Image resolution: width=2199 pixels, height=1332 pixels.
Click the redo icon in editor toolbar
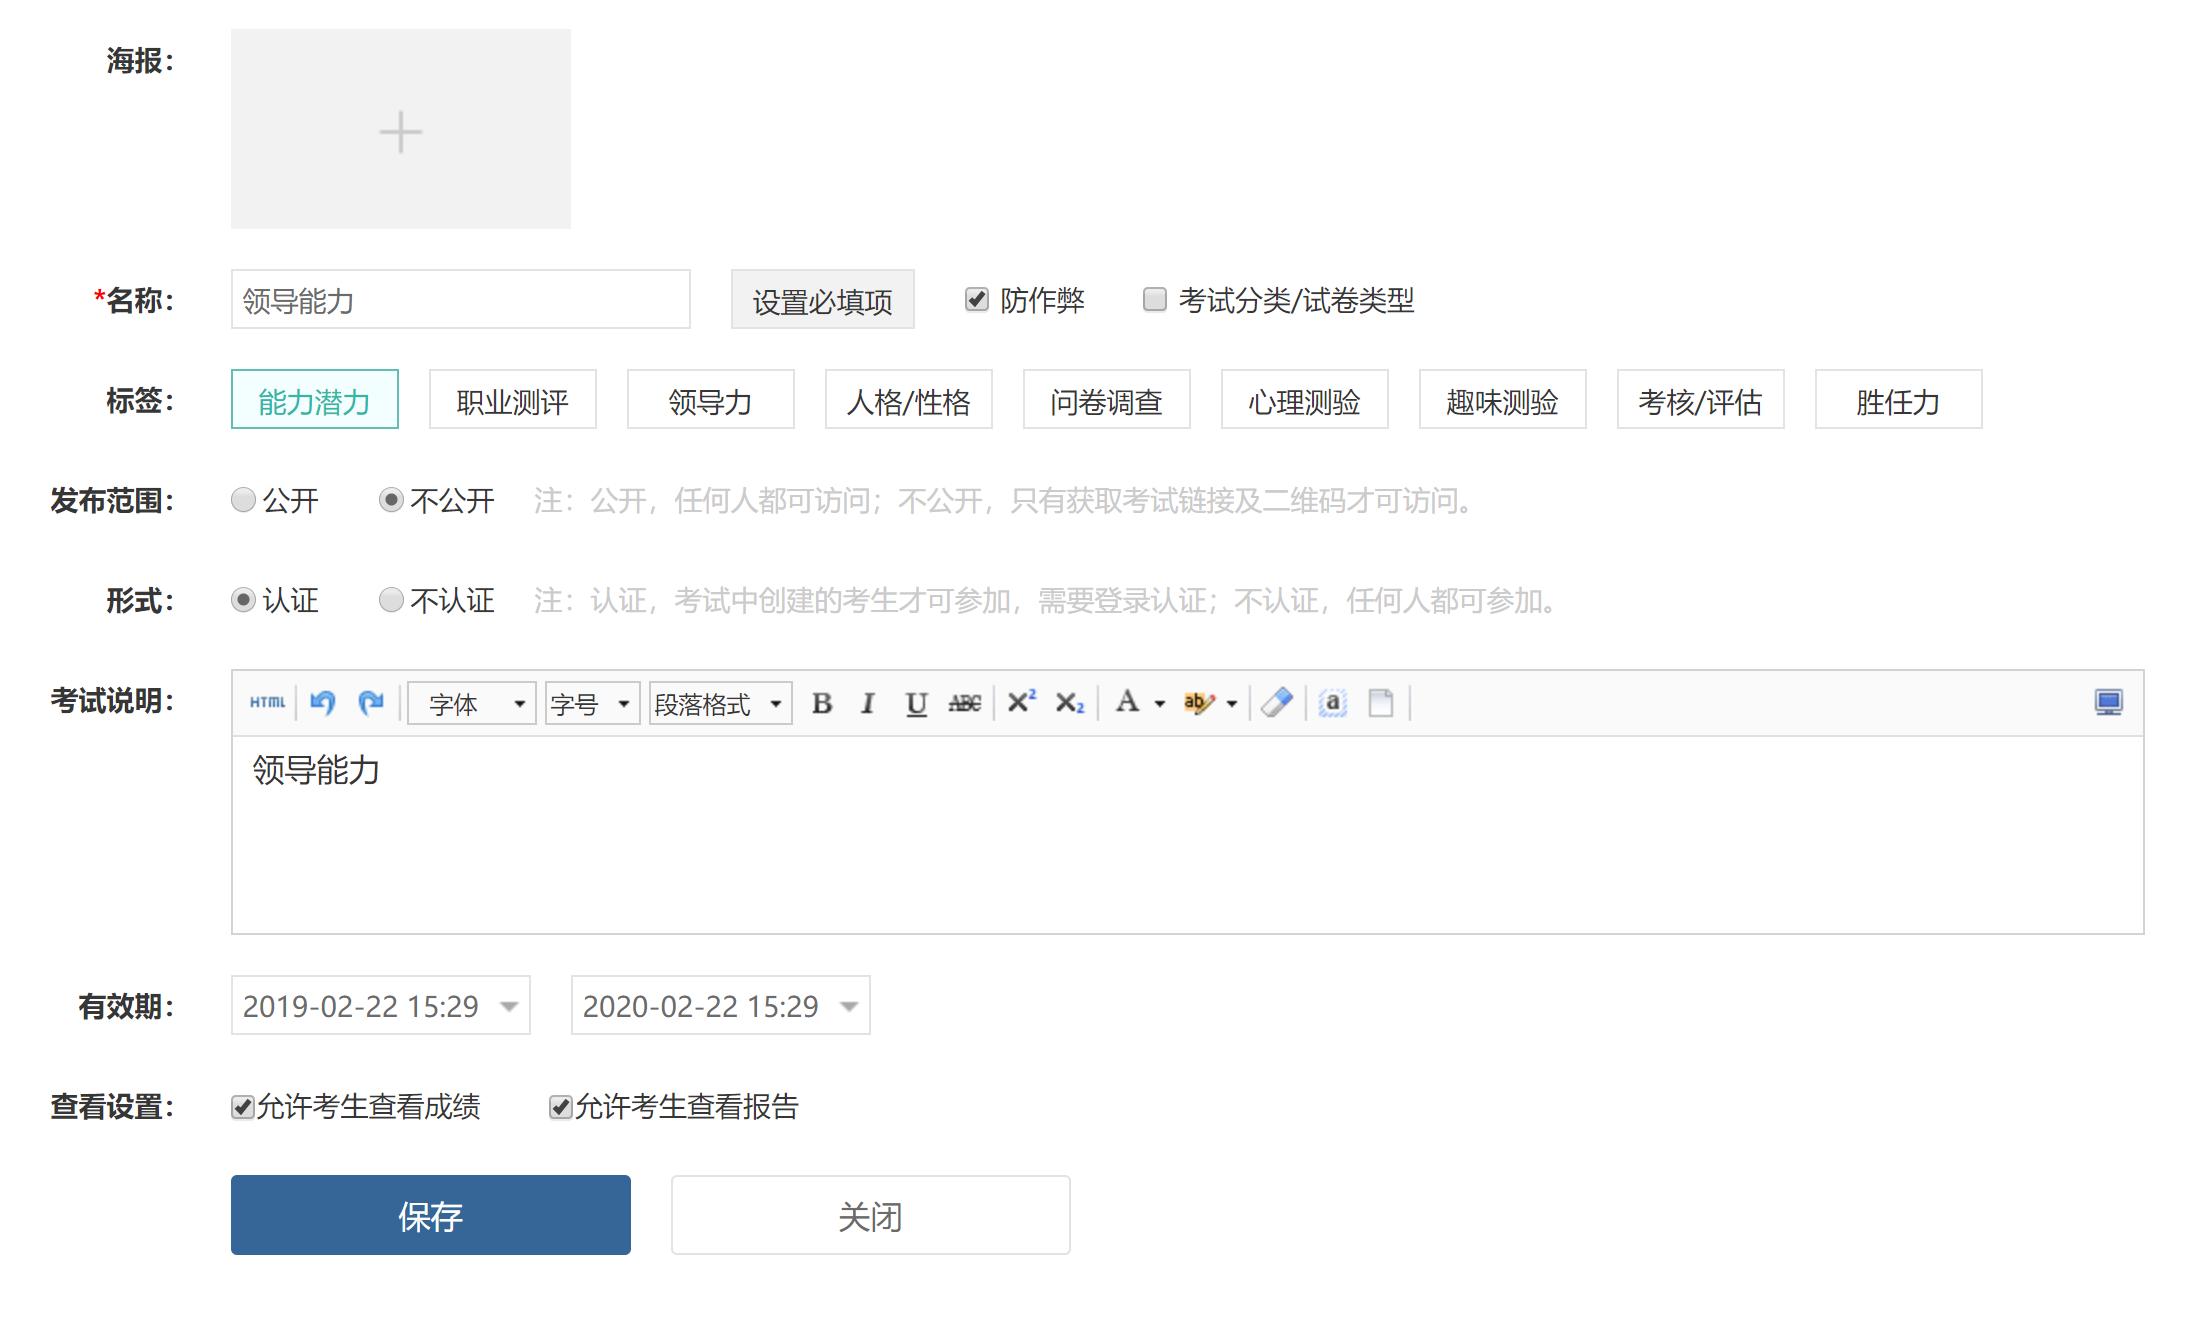371,703
